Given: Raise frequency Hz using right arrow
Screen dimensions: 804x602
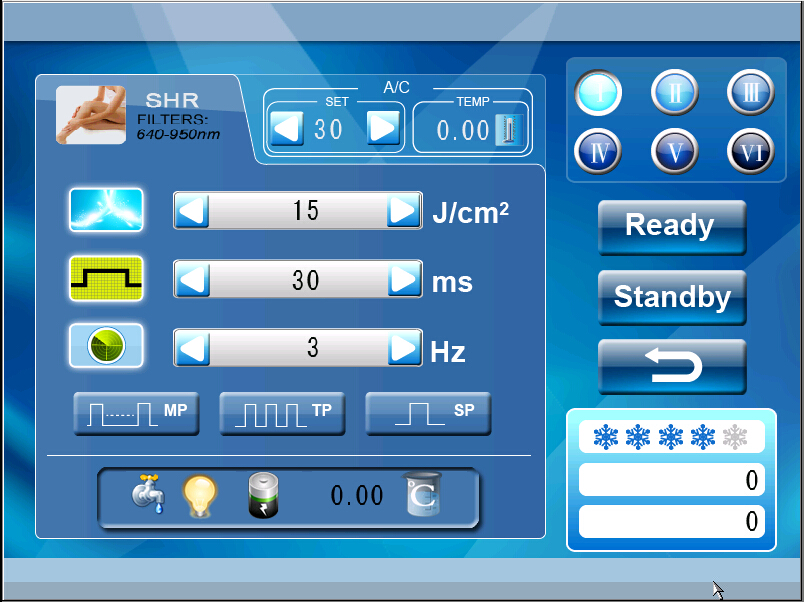Looking at the screenshot, I should (403, 348).
